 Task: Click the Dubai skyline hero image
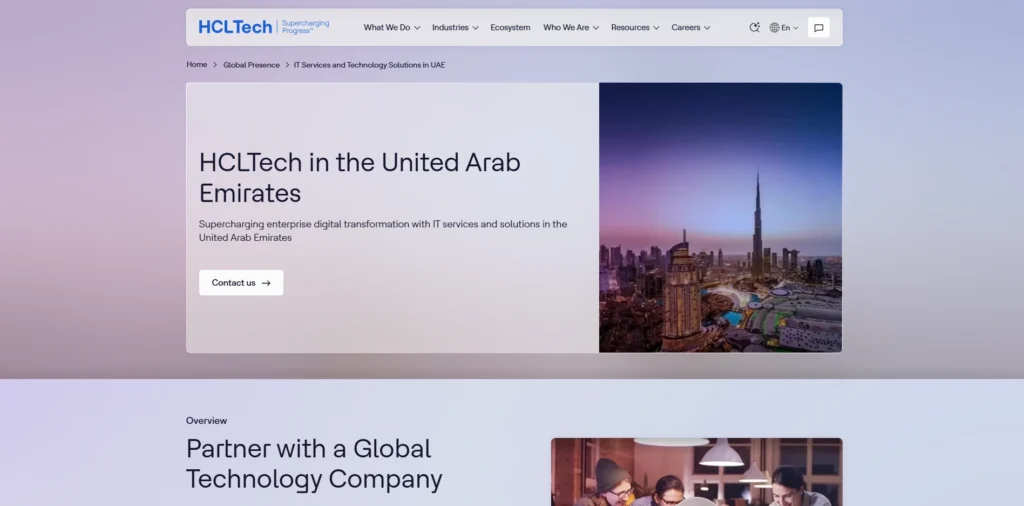coord(720,217)
